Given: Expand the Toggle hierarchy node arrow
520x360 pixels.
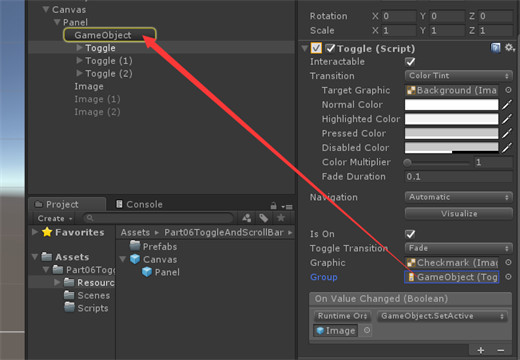Looking at the screenshot, I should pyautogui.click(x=79, y=48).
